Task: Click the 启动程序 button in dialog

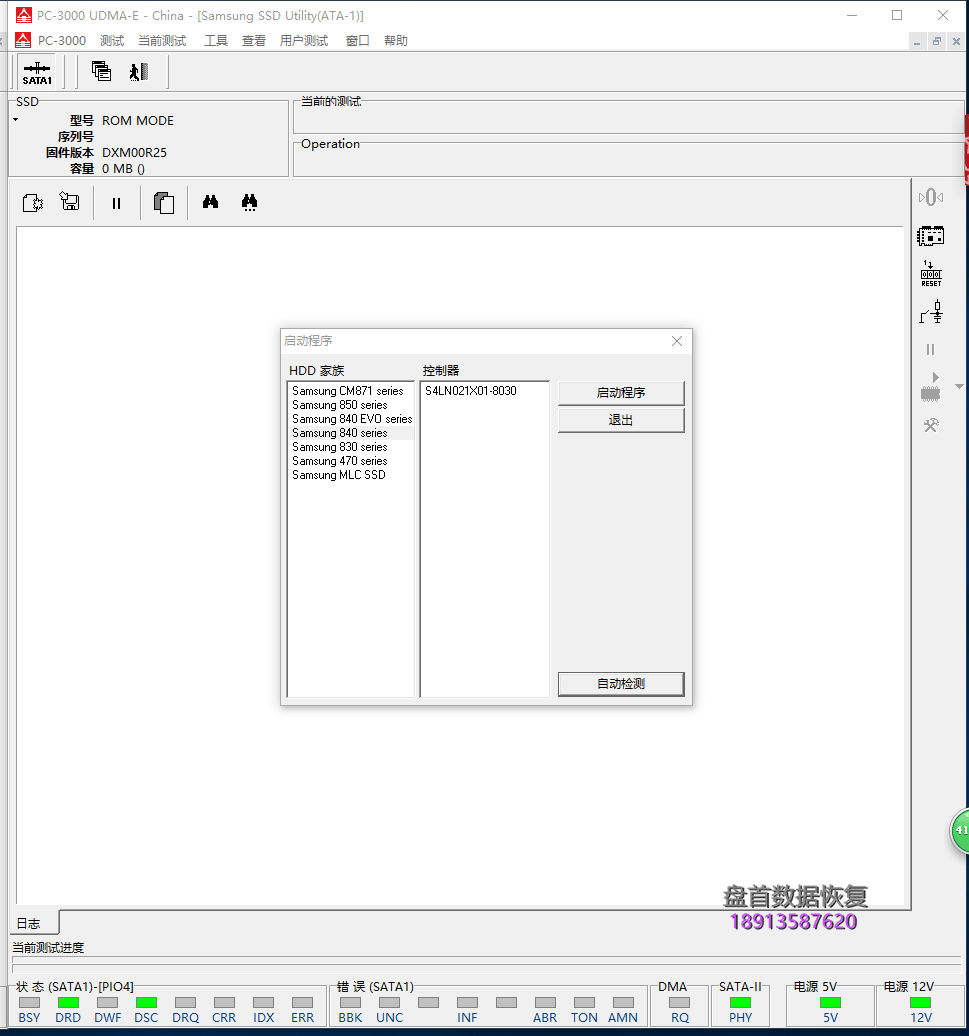Action: (x=621, y=393)
